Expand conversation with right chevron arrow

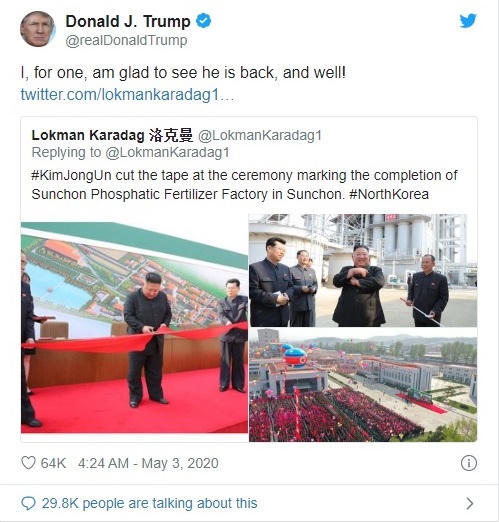[470, 503]
